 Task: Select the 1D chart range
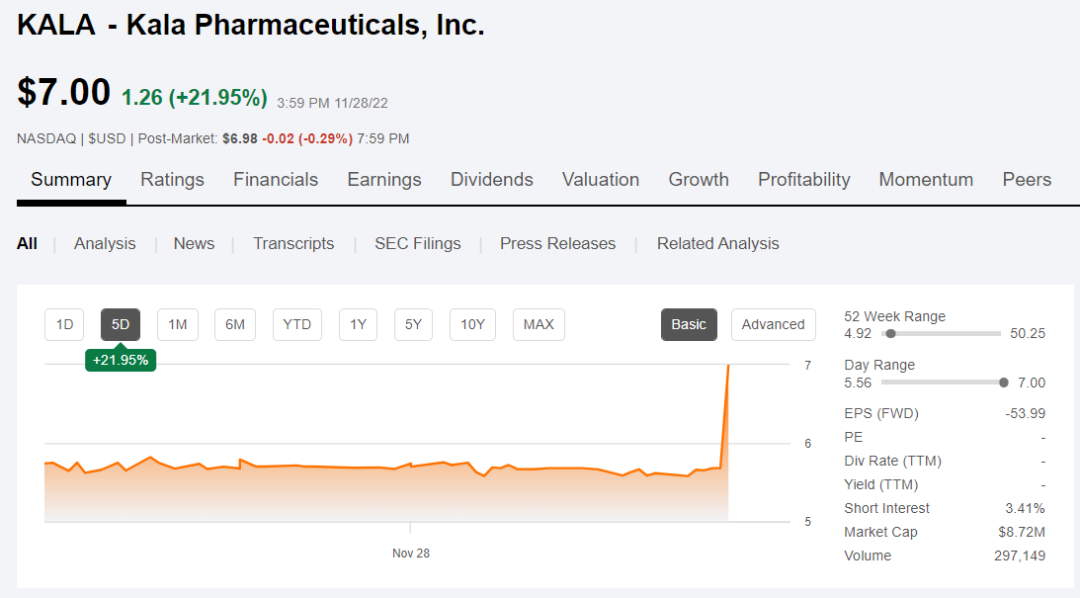point(64,324)
